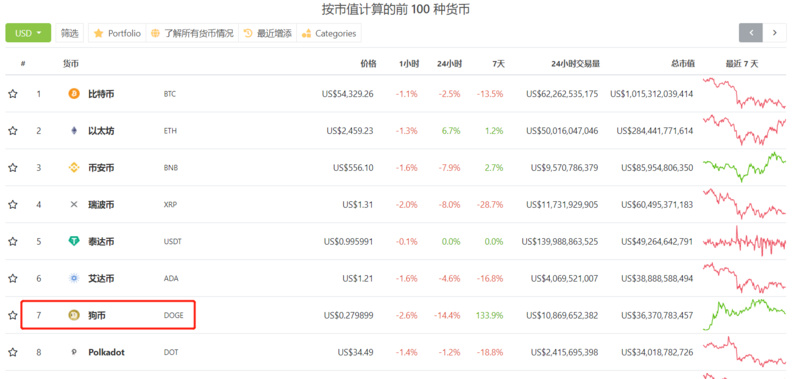Click the Dogecoin coin icon
Image resolution: width=800 pixels, height=379 pixels.
tap(74, 315)
